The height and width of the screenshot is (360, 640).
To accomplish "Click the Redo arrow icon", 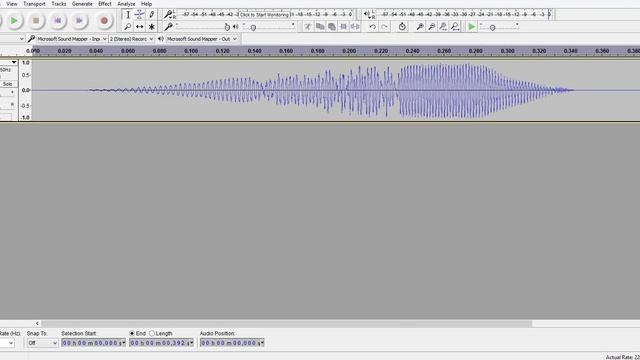I will click(384, 27).
